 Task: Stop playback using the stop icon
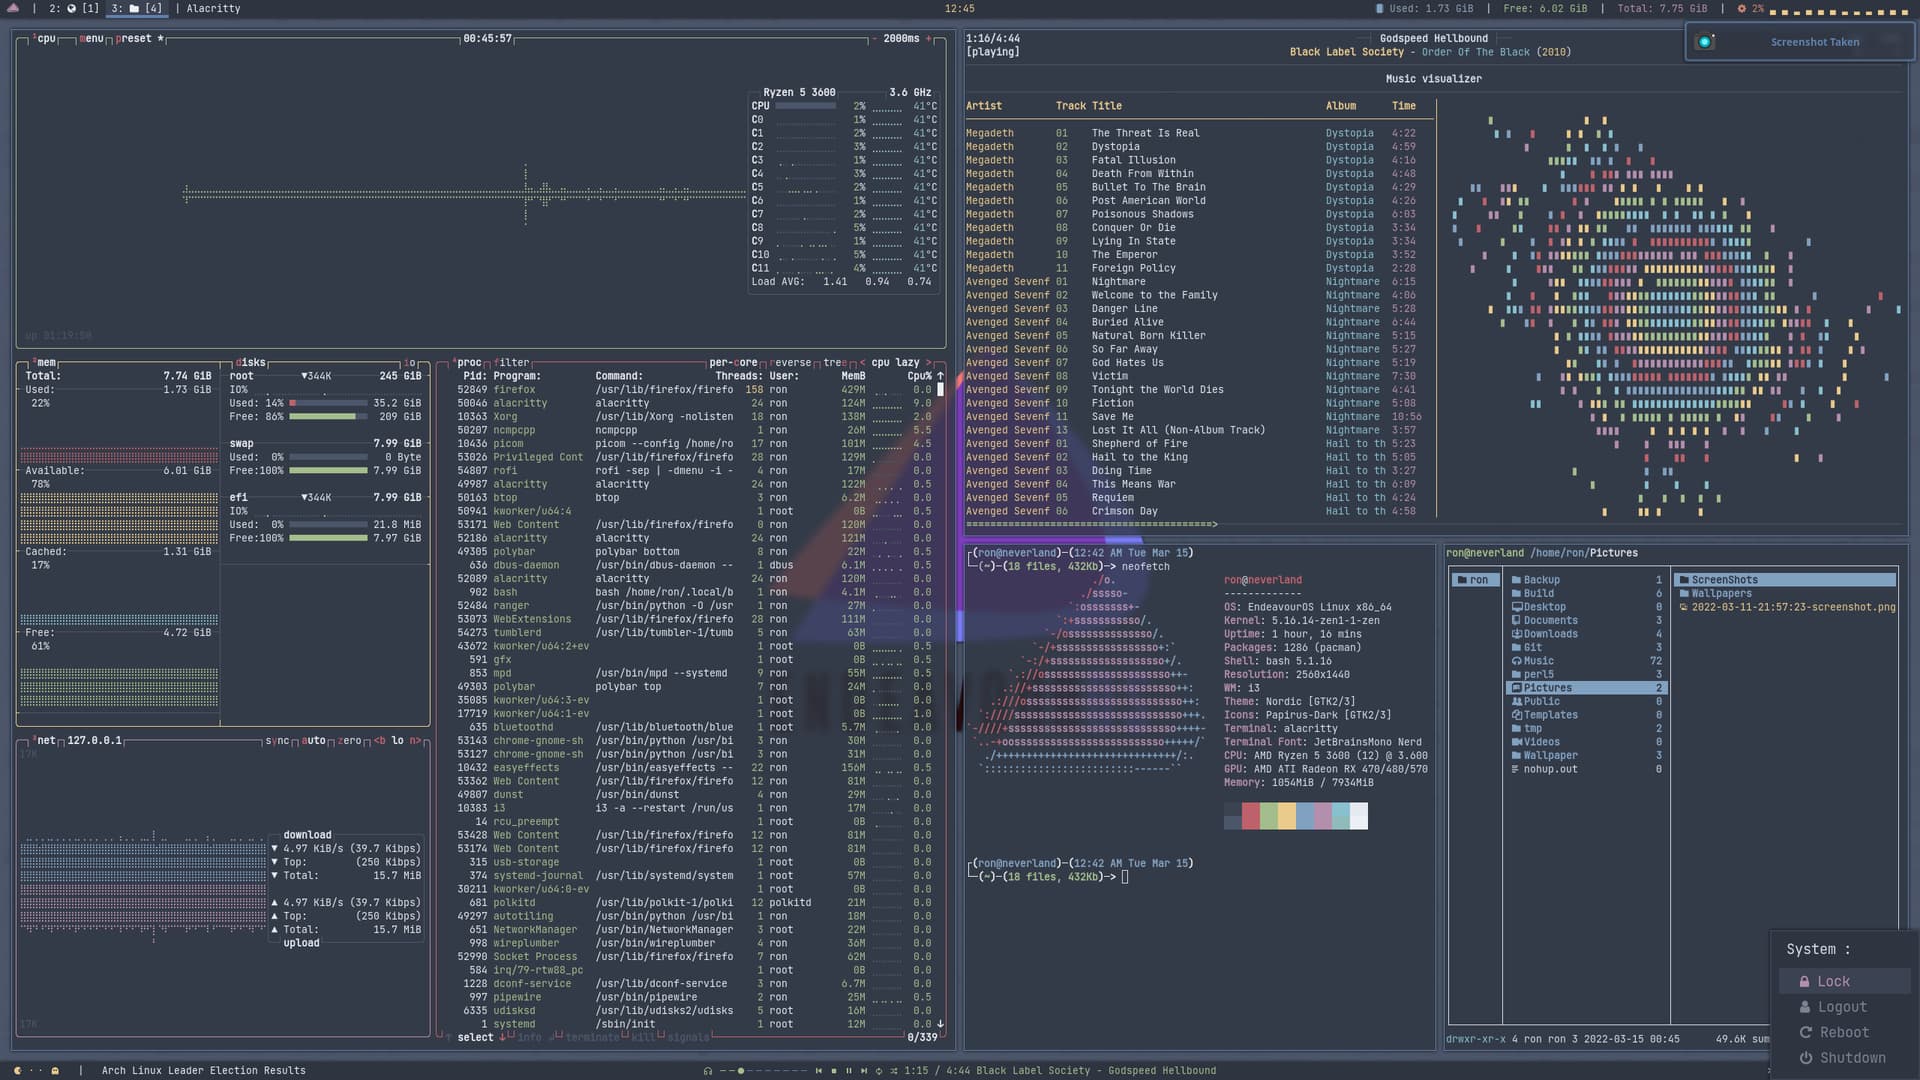[x=834, y=1071]
